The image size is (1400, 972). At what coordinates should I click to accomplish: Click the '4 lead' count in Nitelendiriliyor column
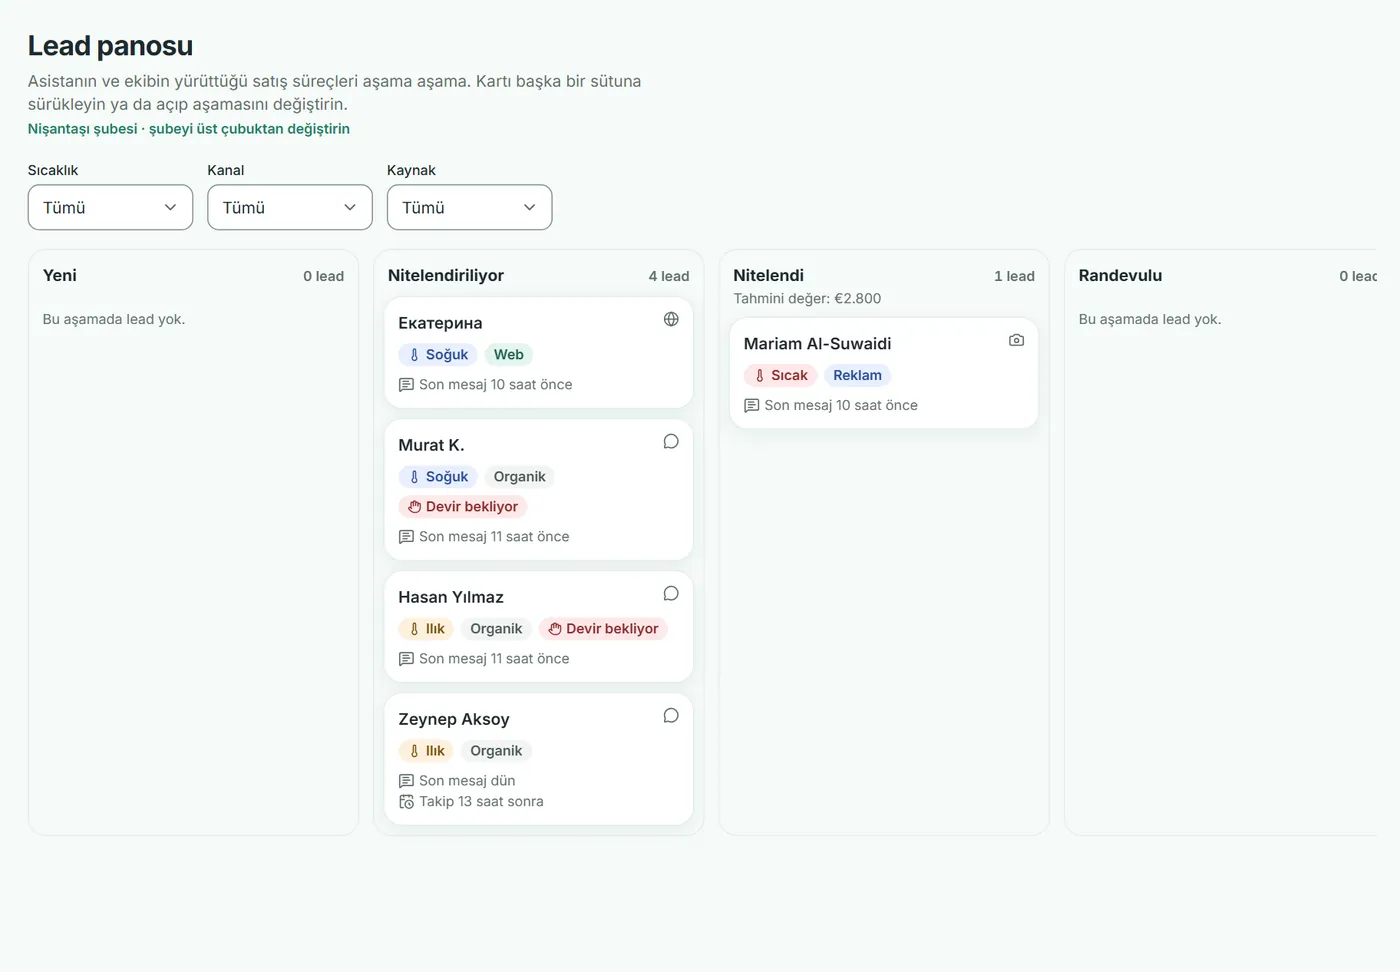coord(669,276)
